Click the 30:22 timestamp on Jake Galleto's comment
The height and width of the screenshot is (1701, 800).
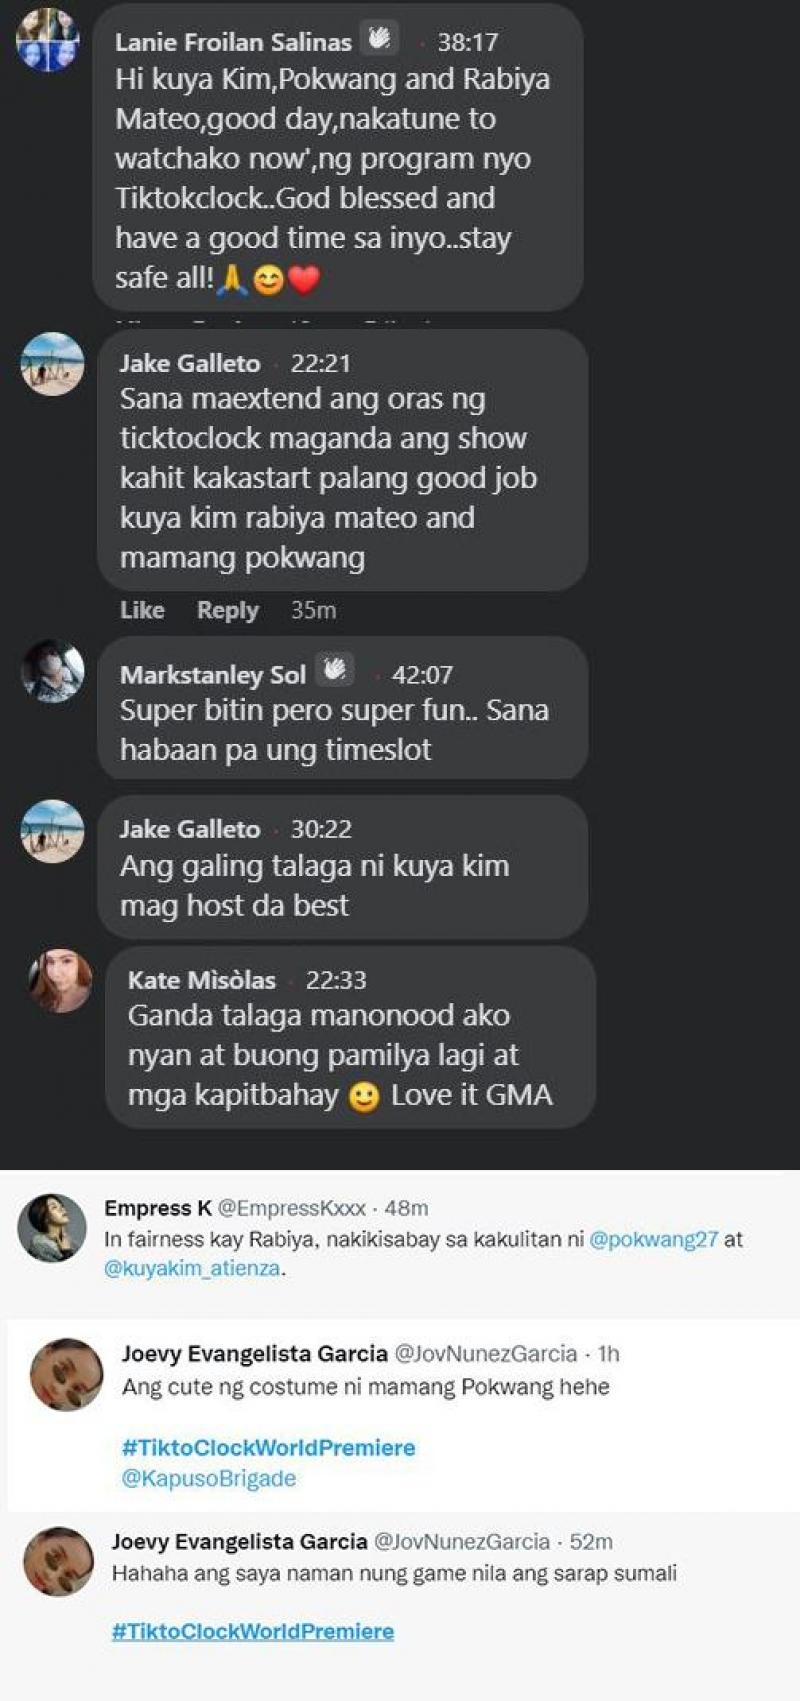pos(321,829)
